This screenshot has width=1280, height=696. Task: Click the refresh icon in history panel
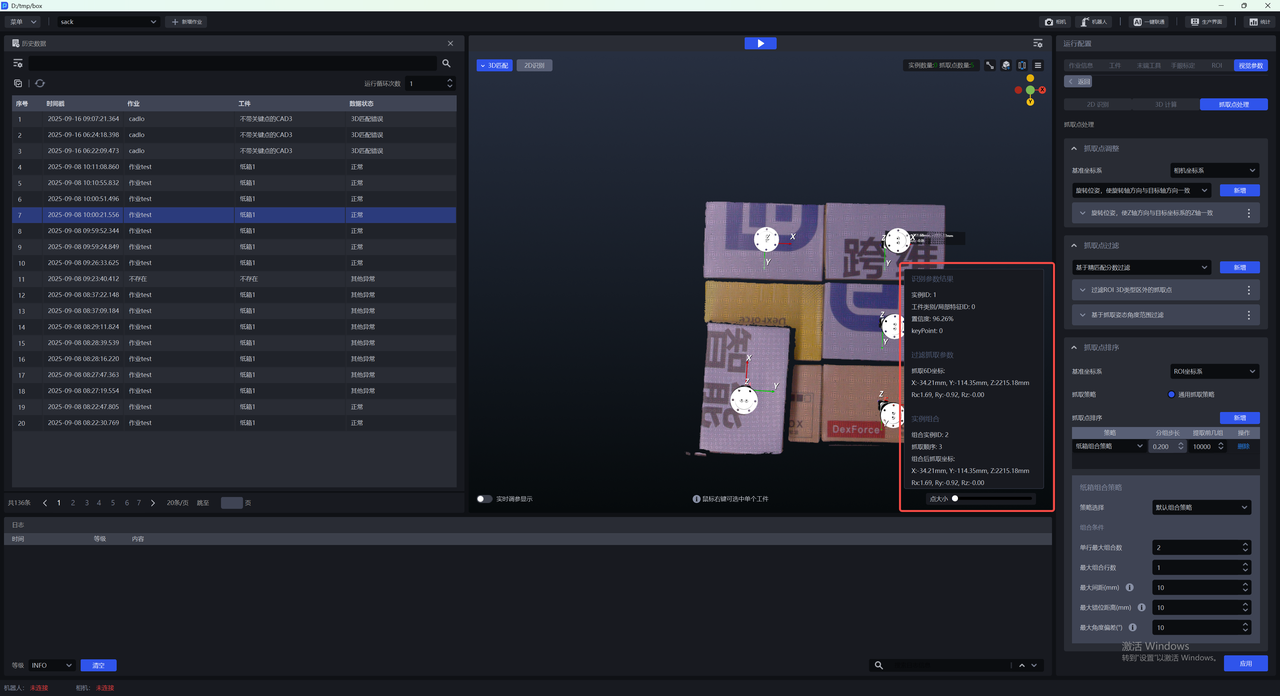[40, 84]
